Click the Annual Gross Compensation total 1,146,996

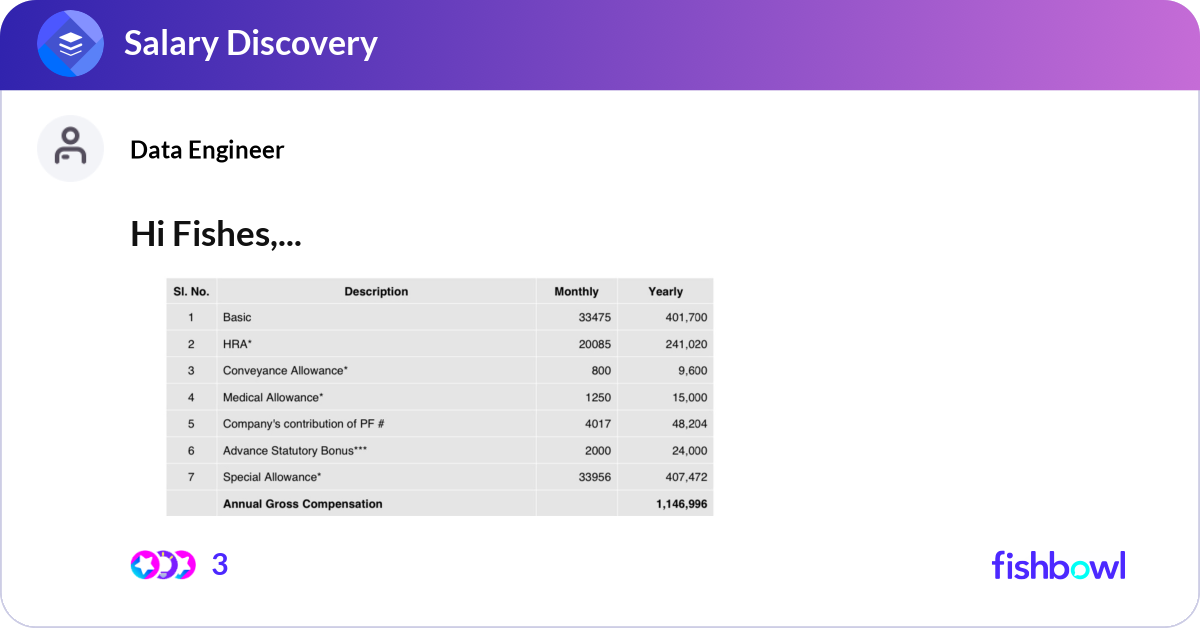(x=681, y=504)
